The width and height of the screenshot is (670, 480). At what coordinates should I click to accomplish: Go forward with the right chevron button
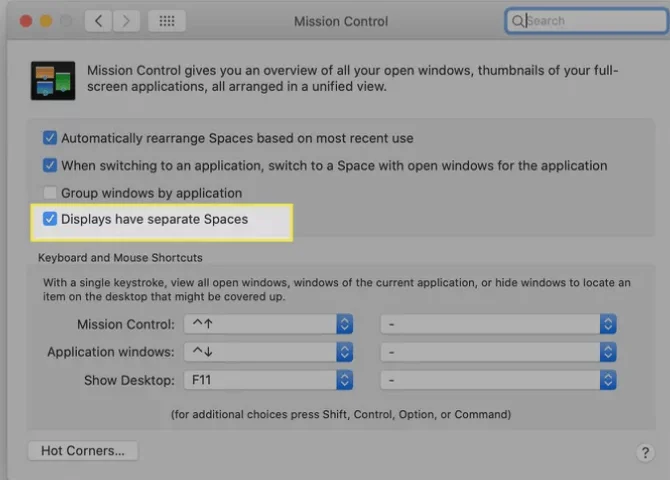[126, 21]
